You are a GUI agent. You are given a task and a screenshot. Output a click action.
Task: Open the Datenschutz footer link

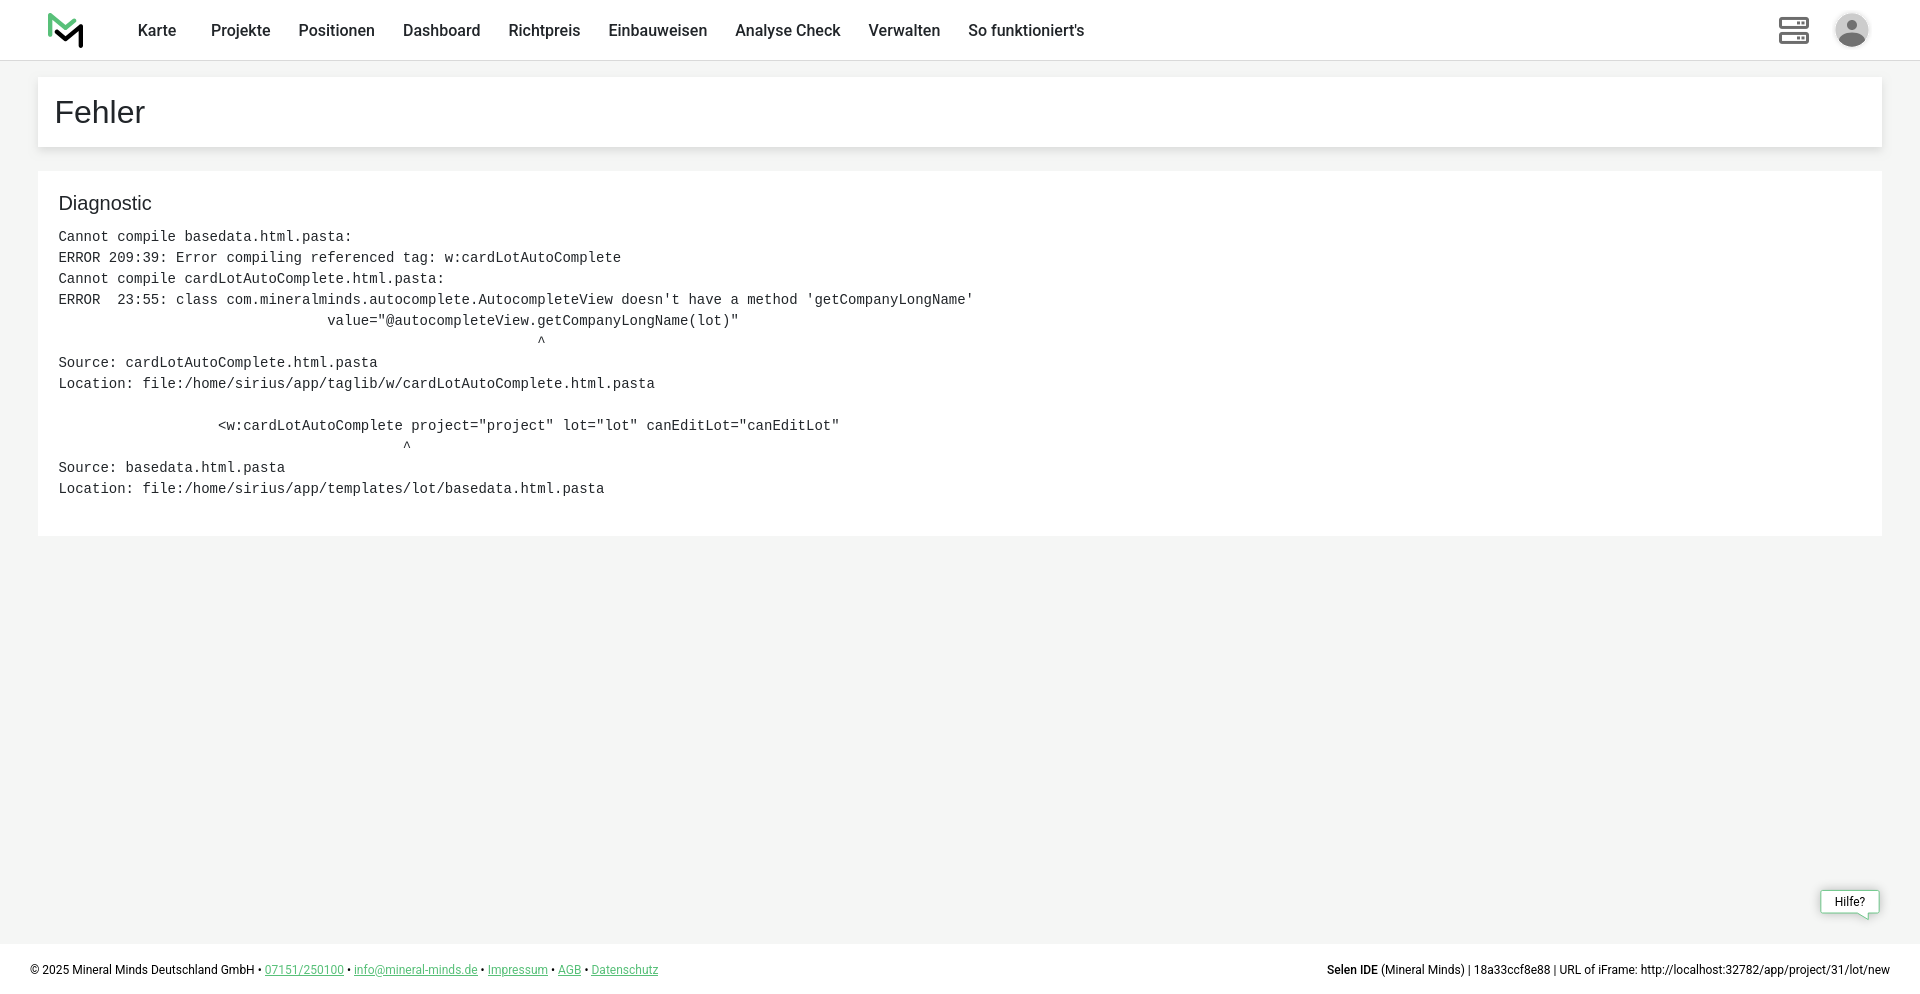(624, 970)
